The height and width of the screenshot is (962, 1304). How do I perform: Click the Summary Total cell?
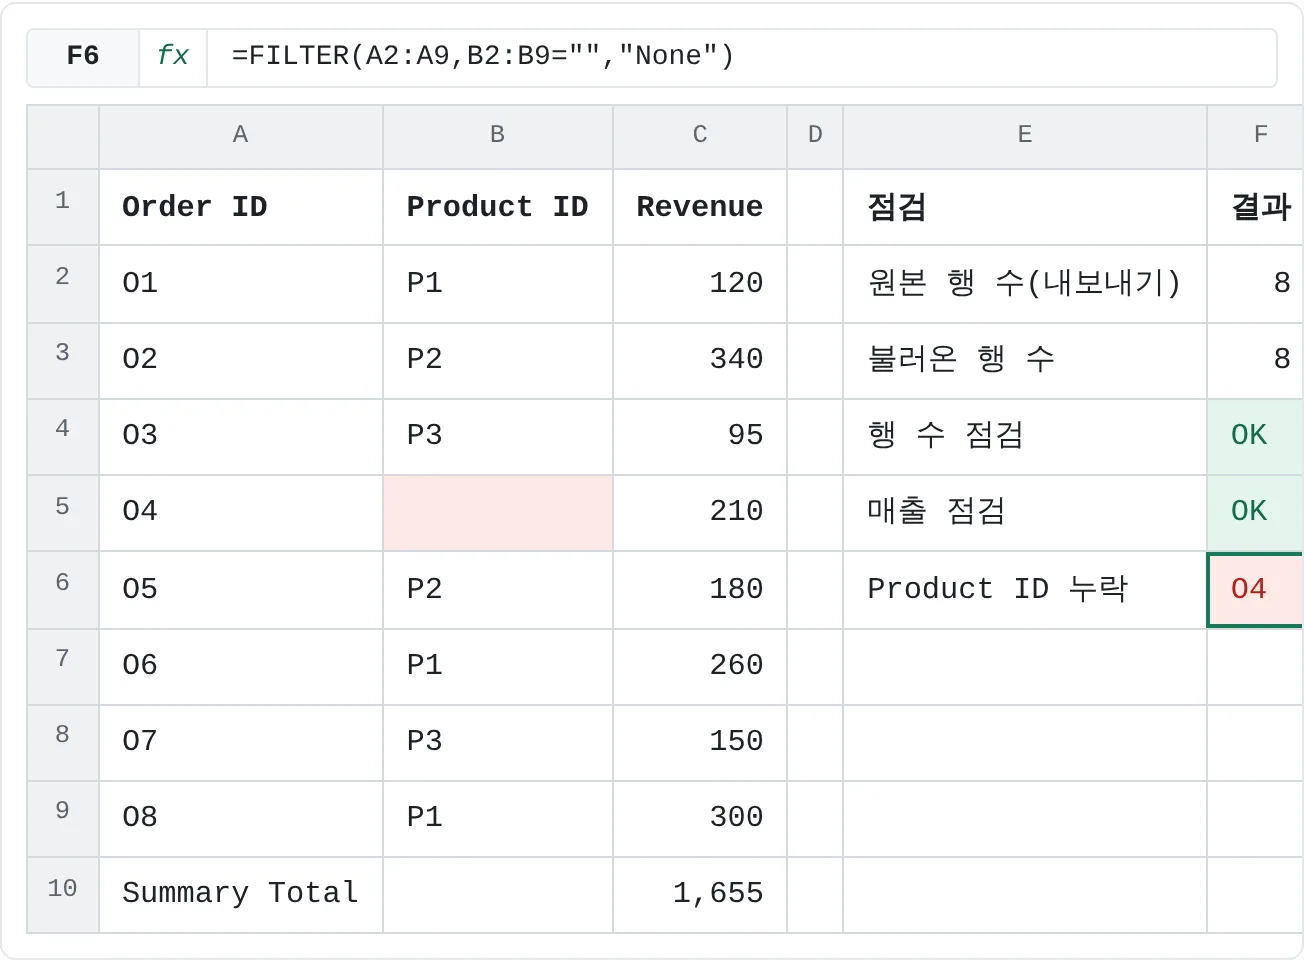pyautogui.click(x=241, y=895)
